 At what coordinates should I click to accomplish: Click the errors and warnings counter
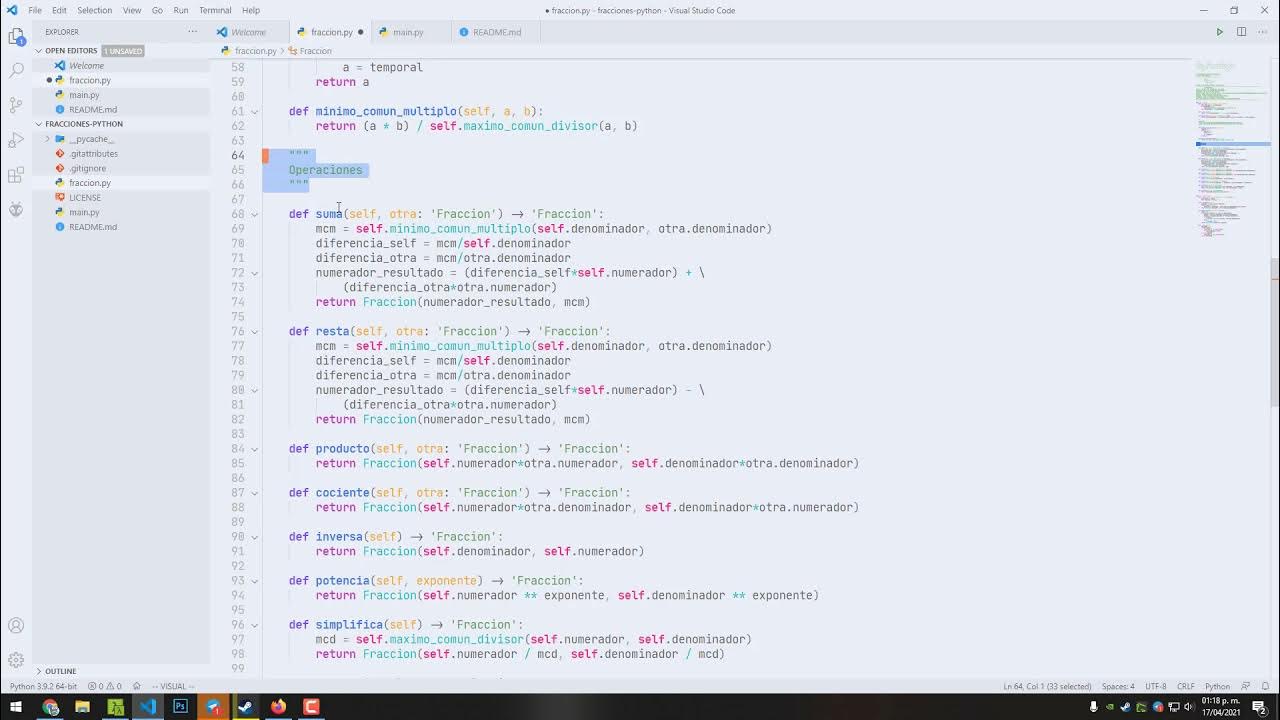click(x=104, y=686)
